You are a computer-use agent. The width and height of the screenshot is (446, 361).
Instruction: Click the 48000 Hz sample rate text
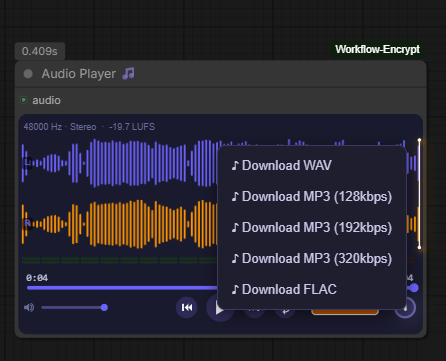point(43,127)
